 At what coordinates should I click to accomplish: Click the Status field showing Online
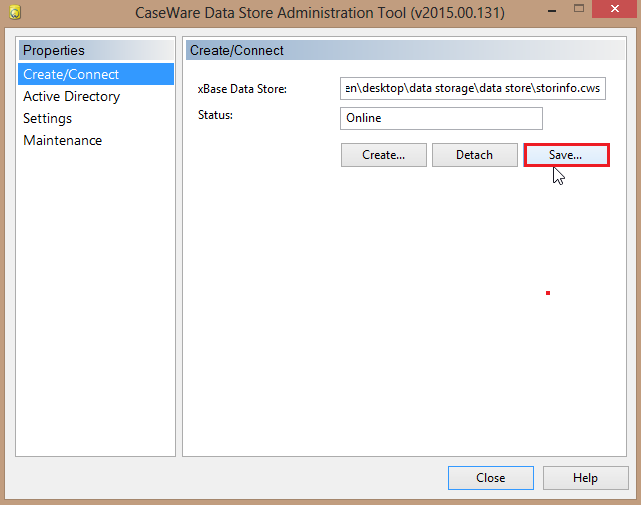pyautogui.click(x=441, y=118)
